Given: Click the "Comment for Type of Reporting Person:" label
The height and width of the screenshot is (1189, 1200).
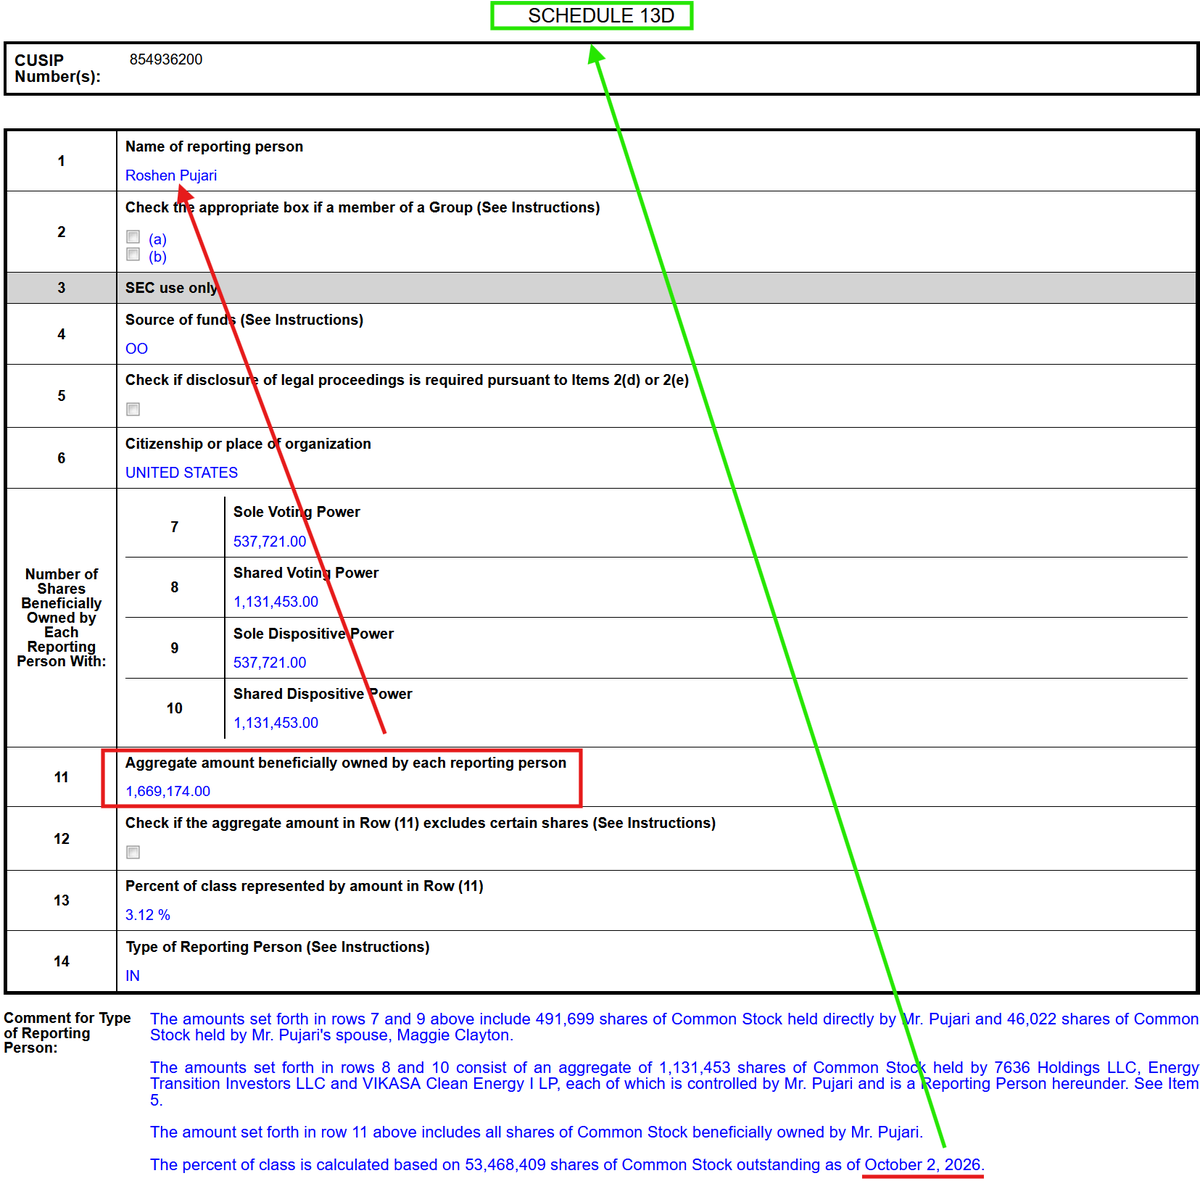Looking at the screenshot, I should click(x=67, y=1033).
